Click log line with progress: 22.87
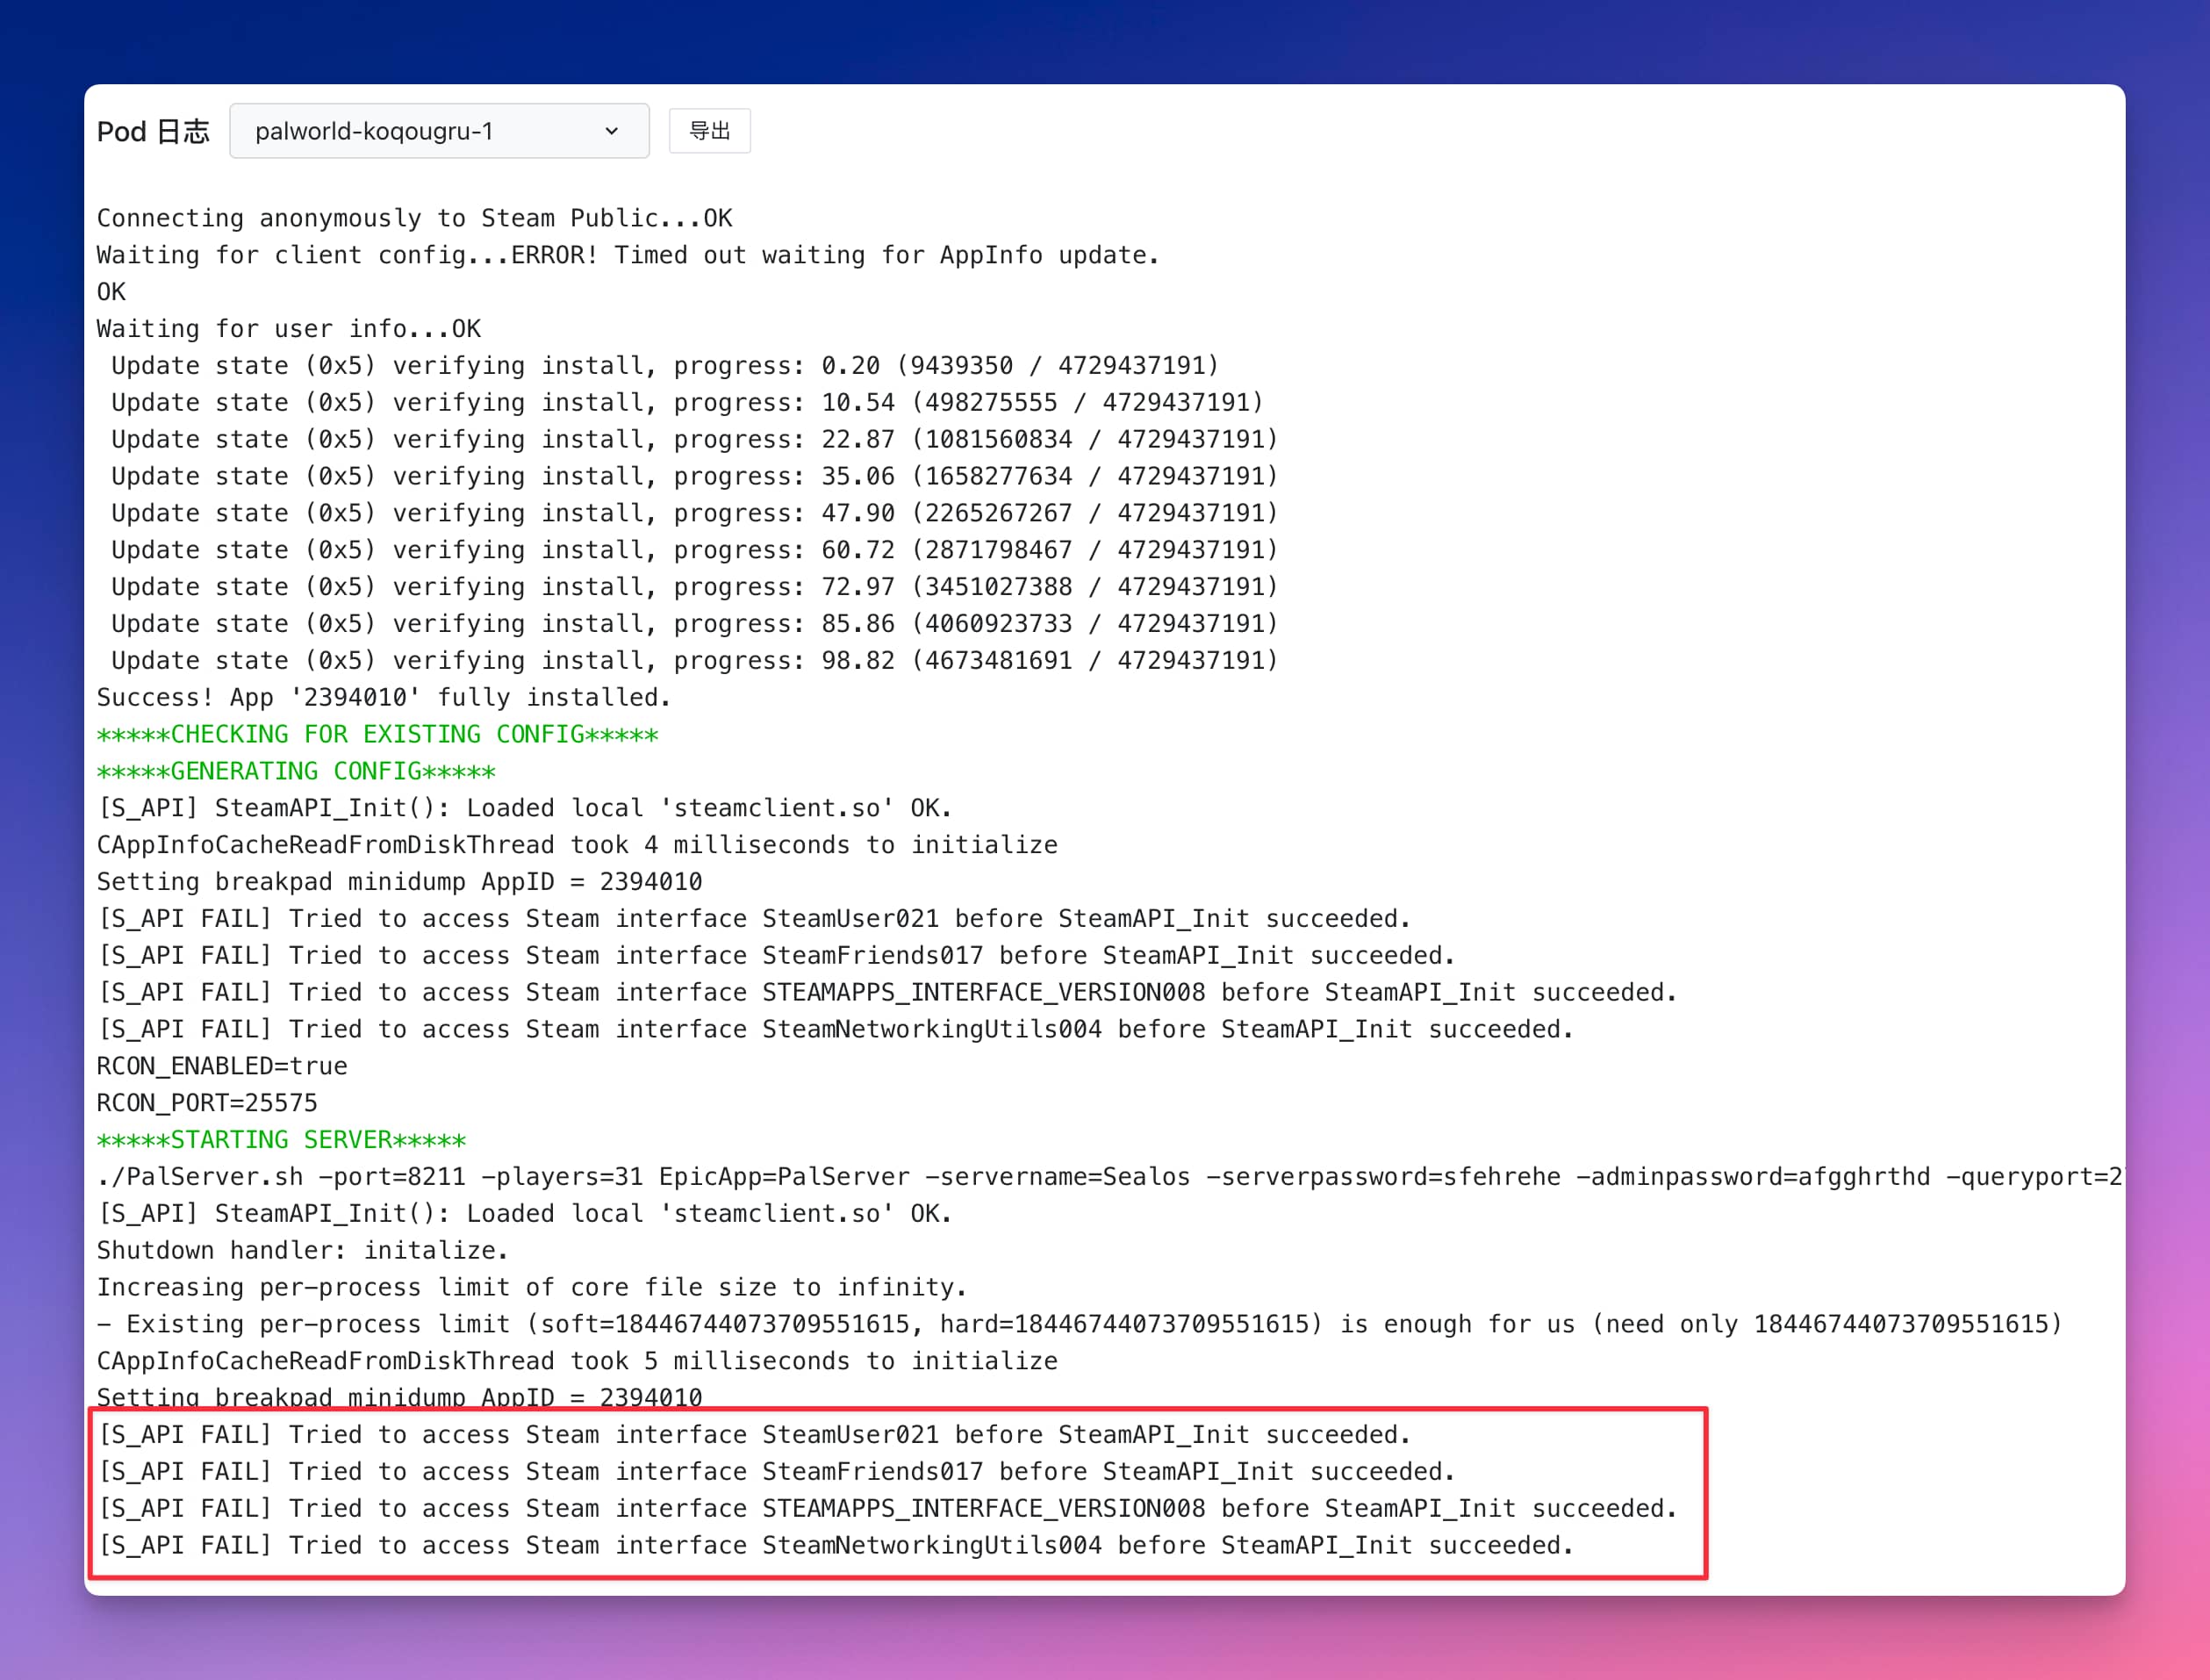2210x1680 pixels. click(x=694, y=440)
